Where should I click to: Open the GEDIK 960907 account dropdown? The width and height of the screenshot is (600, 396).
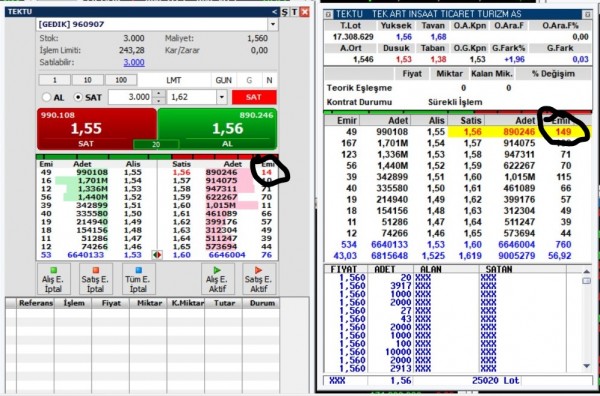click(x=273, y=24)
